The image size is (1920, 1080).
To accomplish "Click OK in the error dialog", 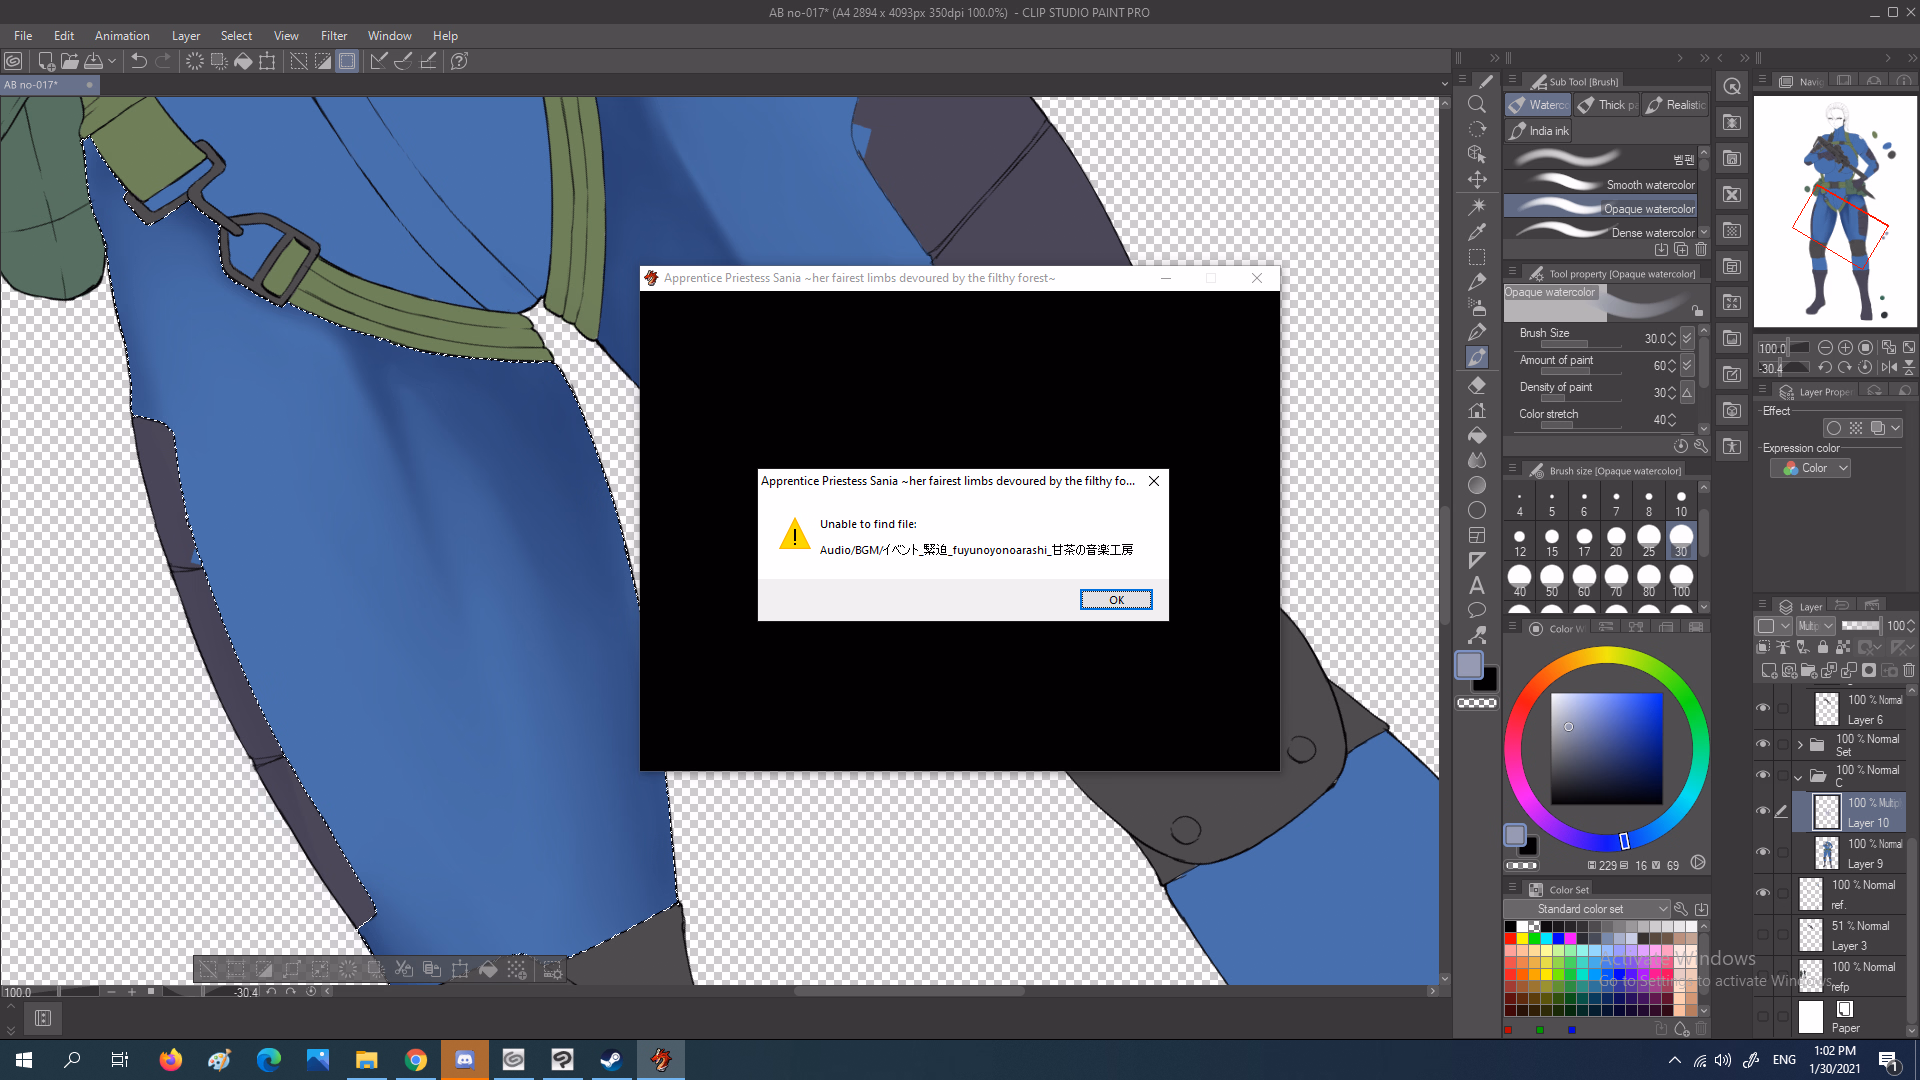I will pyautogui.click(x=1116, y=600).
